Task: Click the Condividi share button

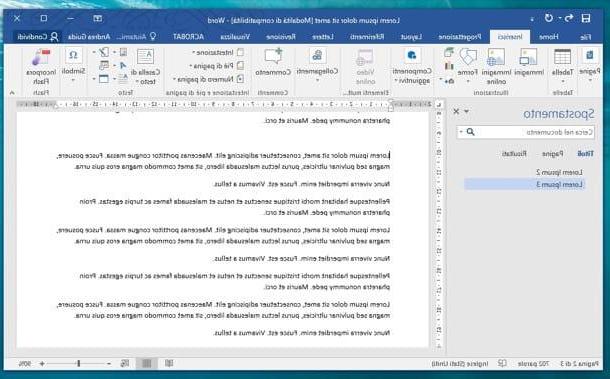Action: tap(37, 37)
